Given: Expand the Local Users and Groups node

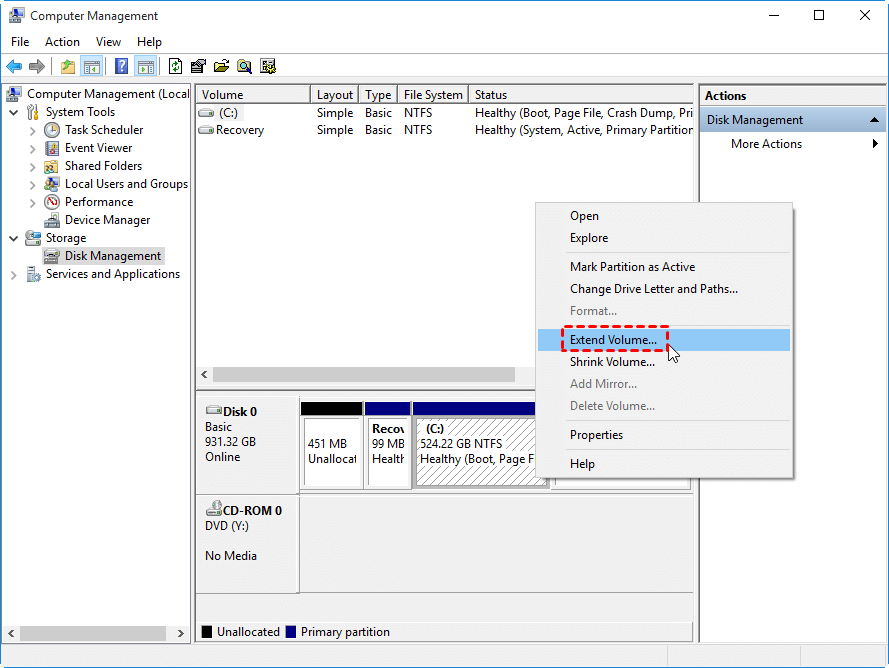Looking at the screenshot, I should coord(32,185).
